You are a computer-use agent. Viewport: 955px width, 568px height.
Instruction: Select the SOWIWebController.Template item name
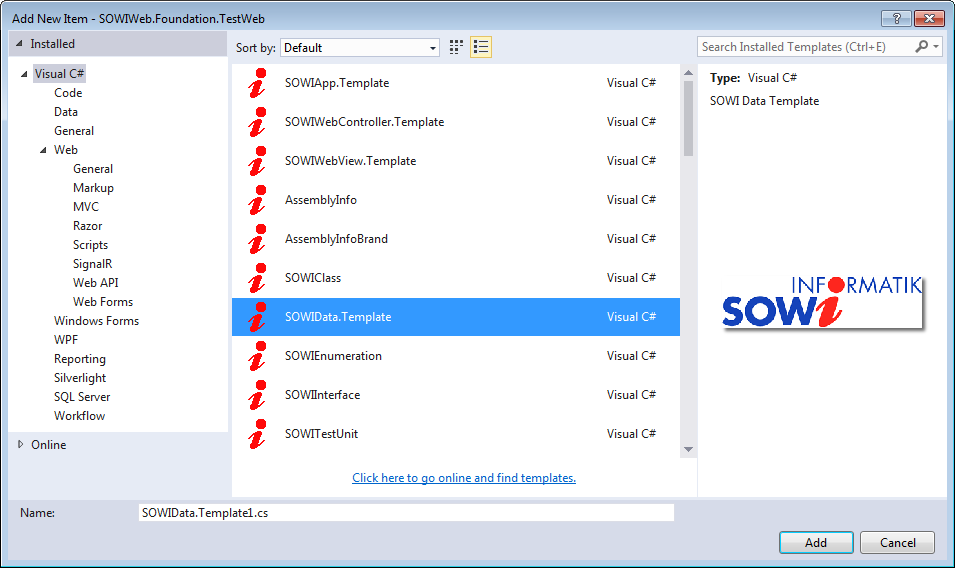click(364, 122)
